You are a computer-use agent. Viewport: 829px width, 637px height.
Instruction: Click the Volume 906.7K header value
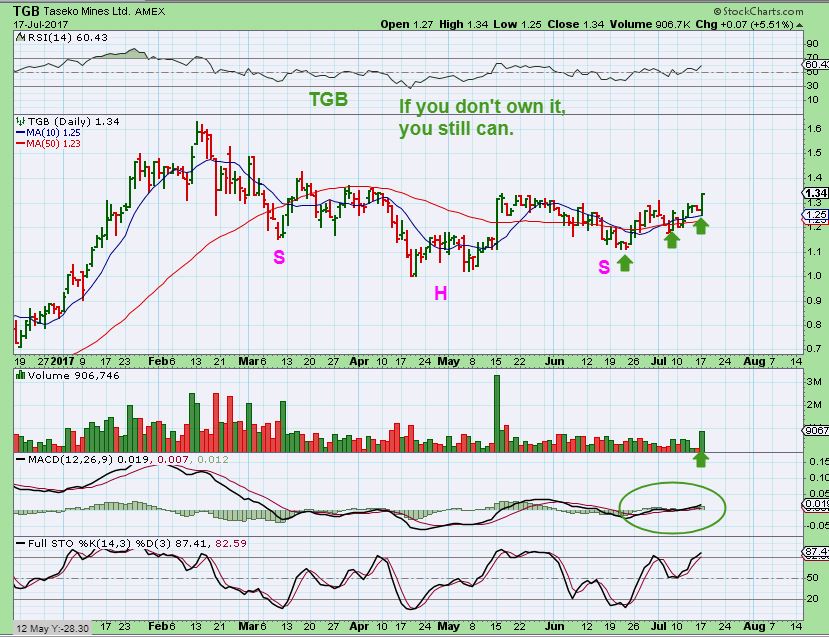(649, 24)
